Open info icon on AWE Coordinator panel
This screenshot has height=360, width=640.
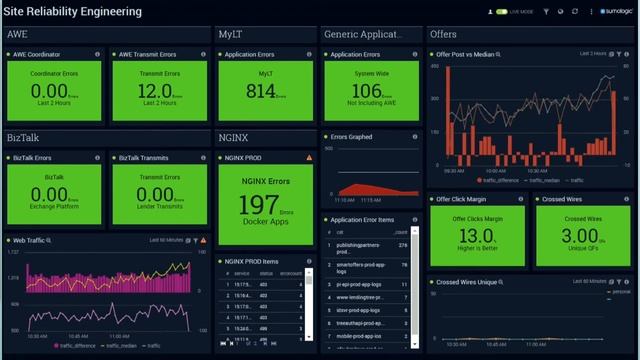click(x=97, y=54)
